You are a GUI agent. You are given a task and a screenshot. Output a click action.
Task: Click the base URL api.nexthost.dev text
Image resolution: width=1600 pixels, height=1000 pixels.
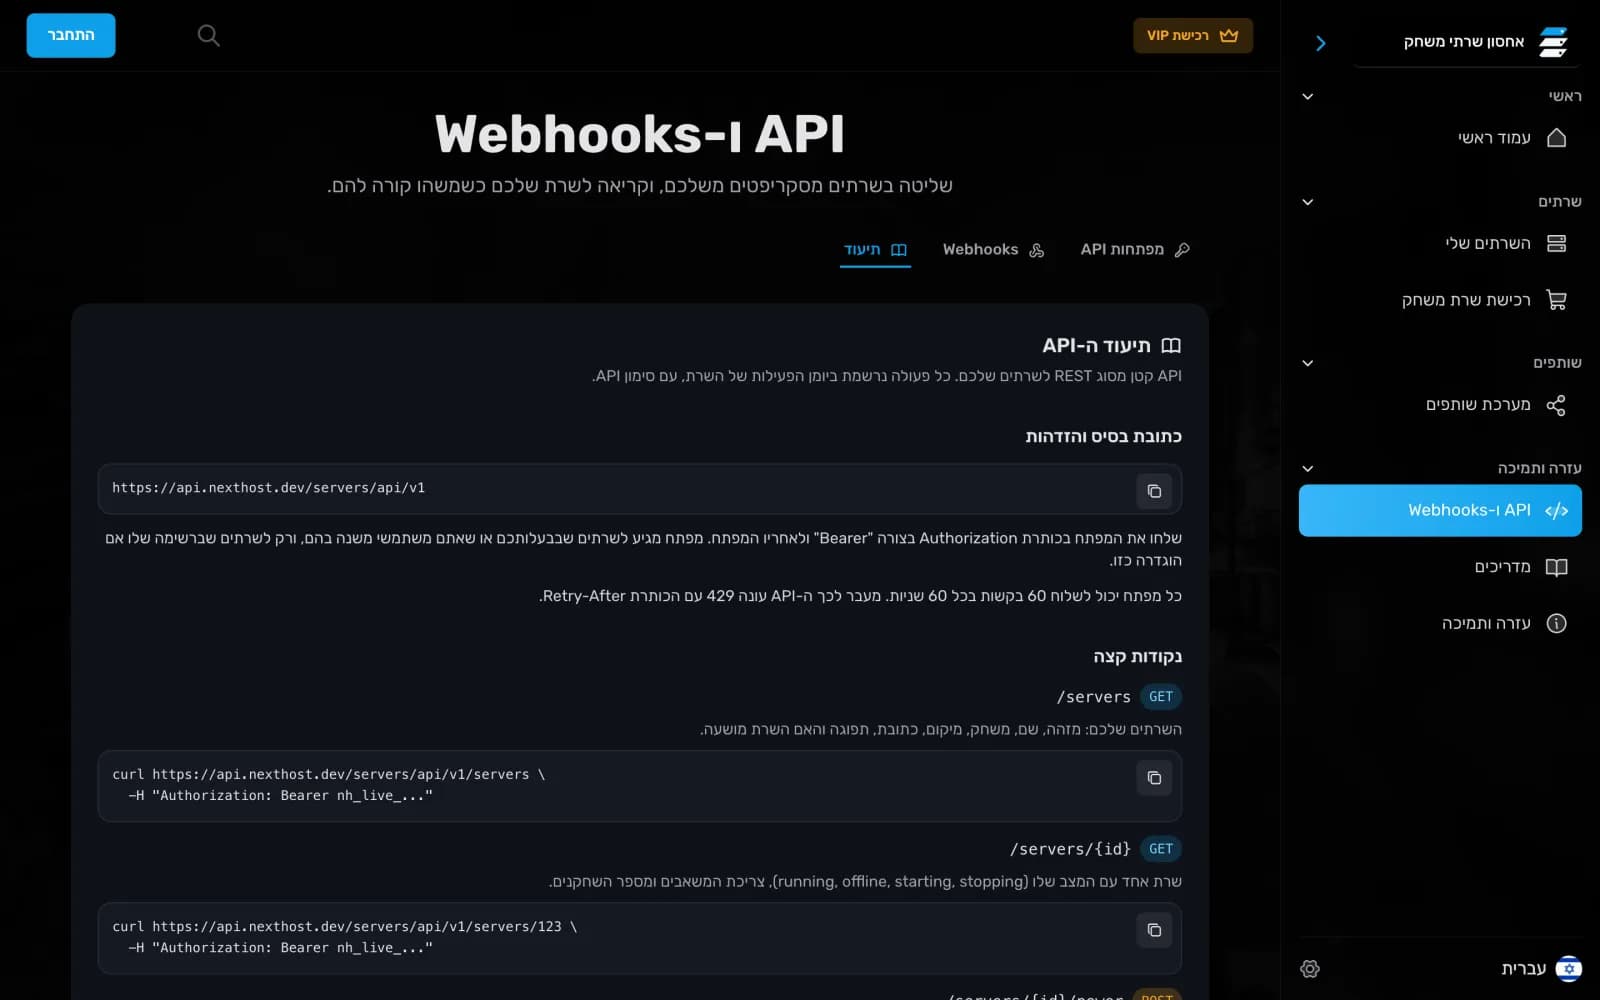pos(268,488)
